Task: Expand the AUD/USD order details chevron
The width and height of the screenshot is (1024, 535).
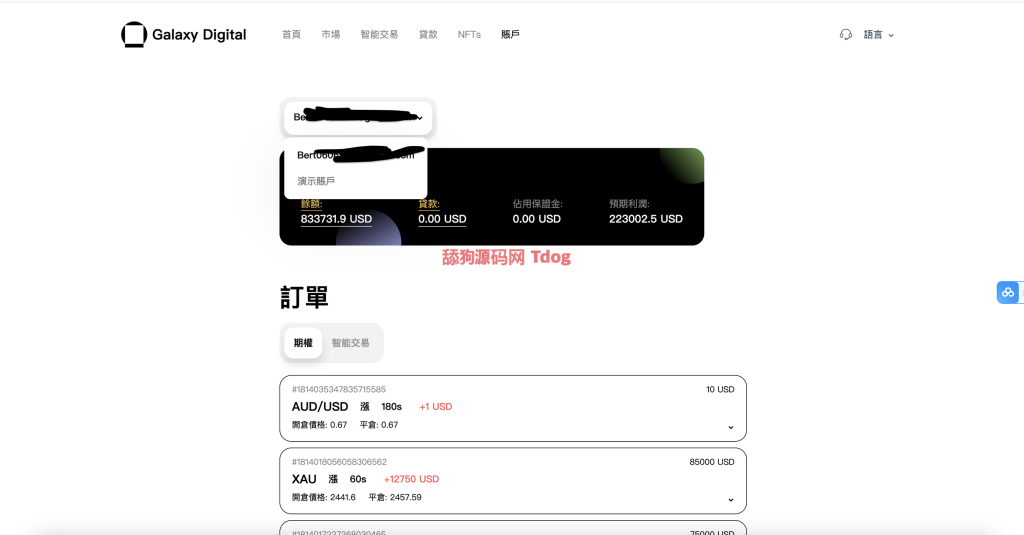Action: tap(731, 427)
